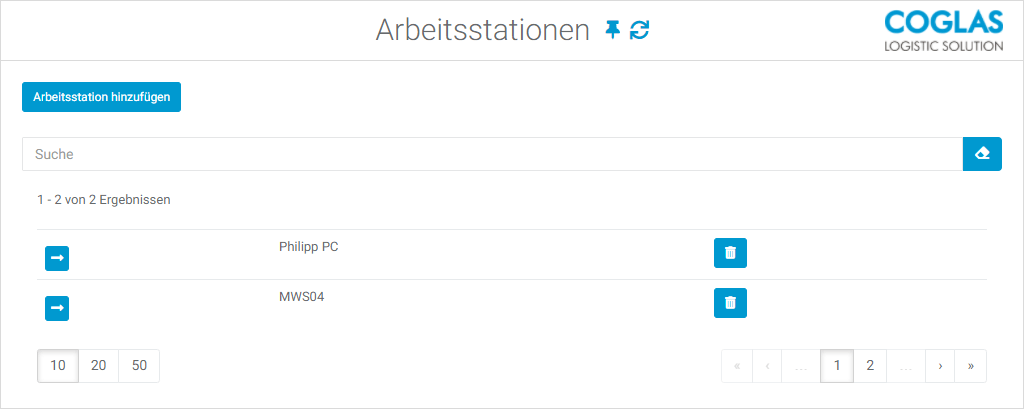Delete the MWS04 workstation
The height and width of the screenshot is (409, 1024).
(x=730, y=303)
